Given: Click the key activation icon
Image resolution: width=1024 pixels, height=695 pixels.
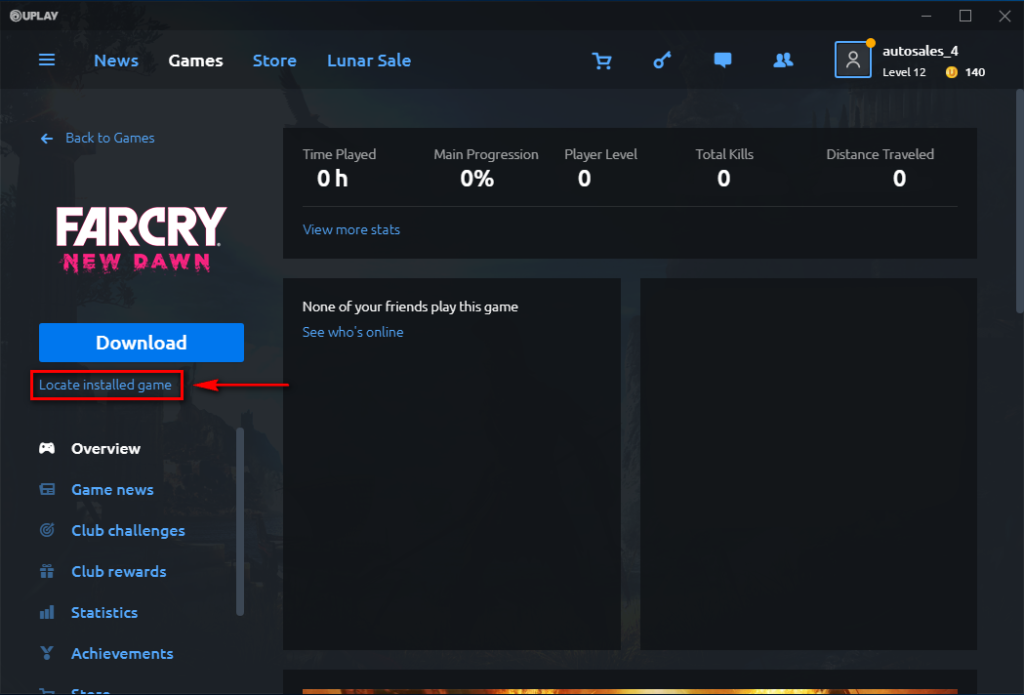Looking at the screenshot, I should pos(662,61).
